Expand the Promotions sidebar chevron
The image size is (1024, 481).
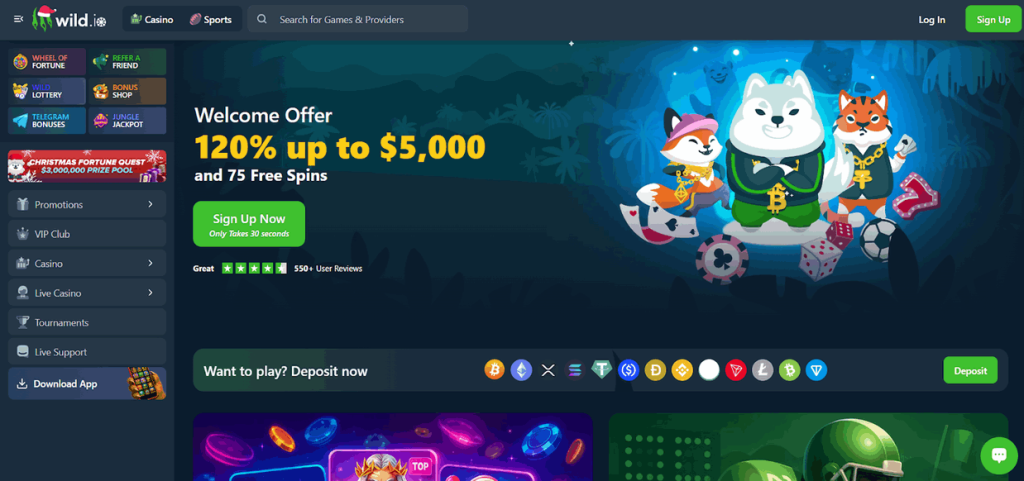pyautogui.click(x=150, y=204)
